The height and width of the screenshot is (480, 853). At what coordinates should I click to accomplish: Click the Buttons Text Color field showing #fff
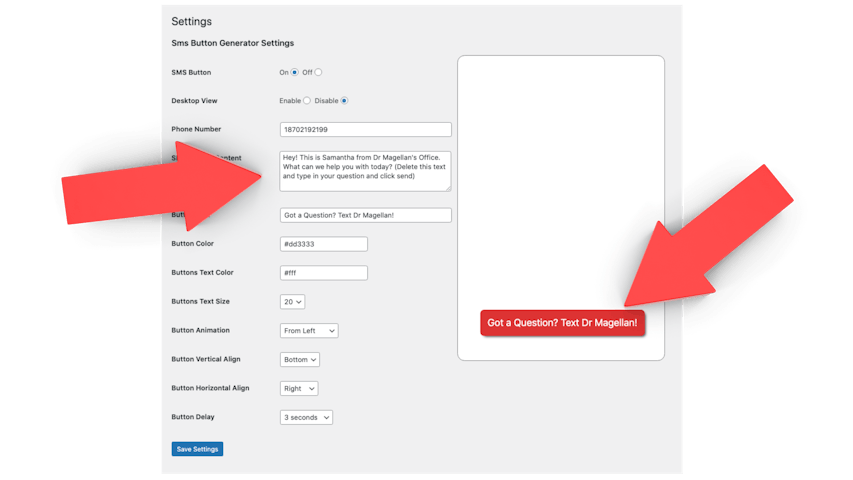323,273
